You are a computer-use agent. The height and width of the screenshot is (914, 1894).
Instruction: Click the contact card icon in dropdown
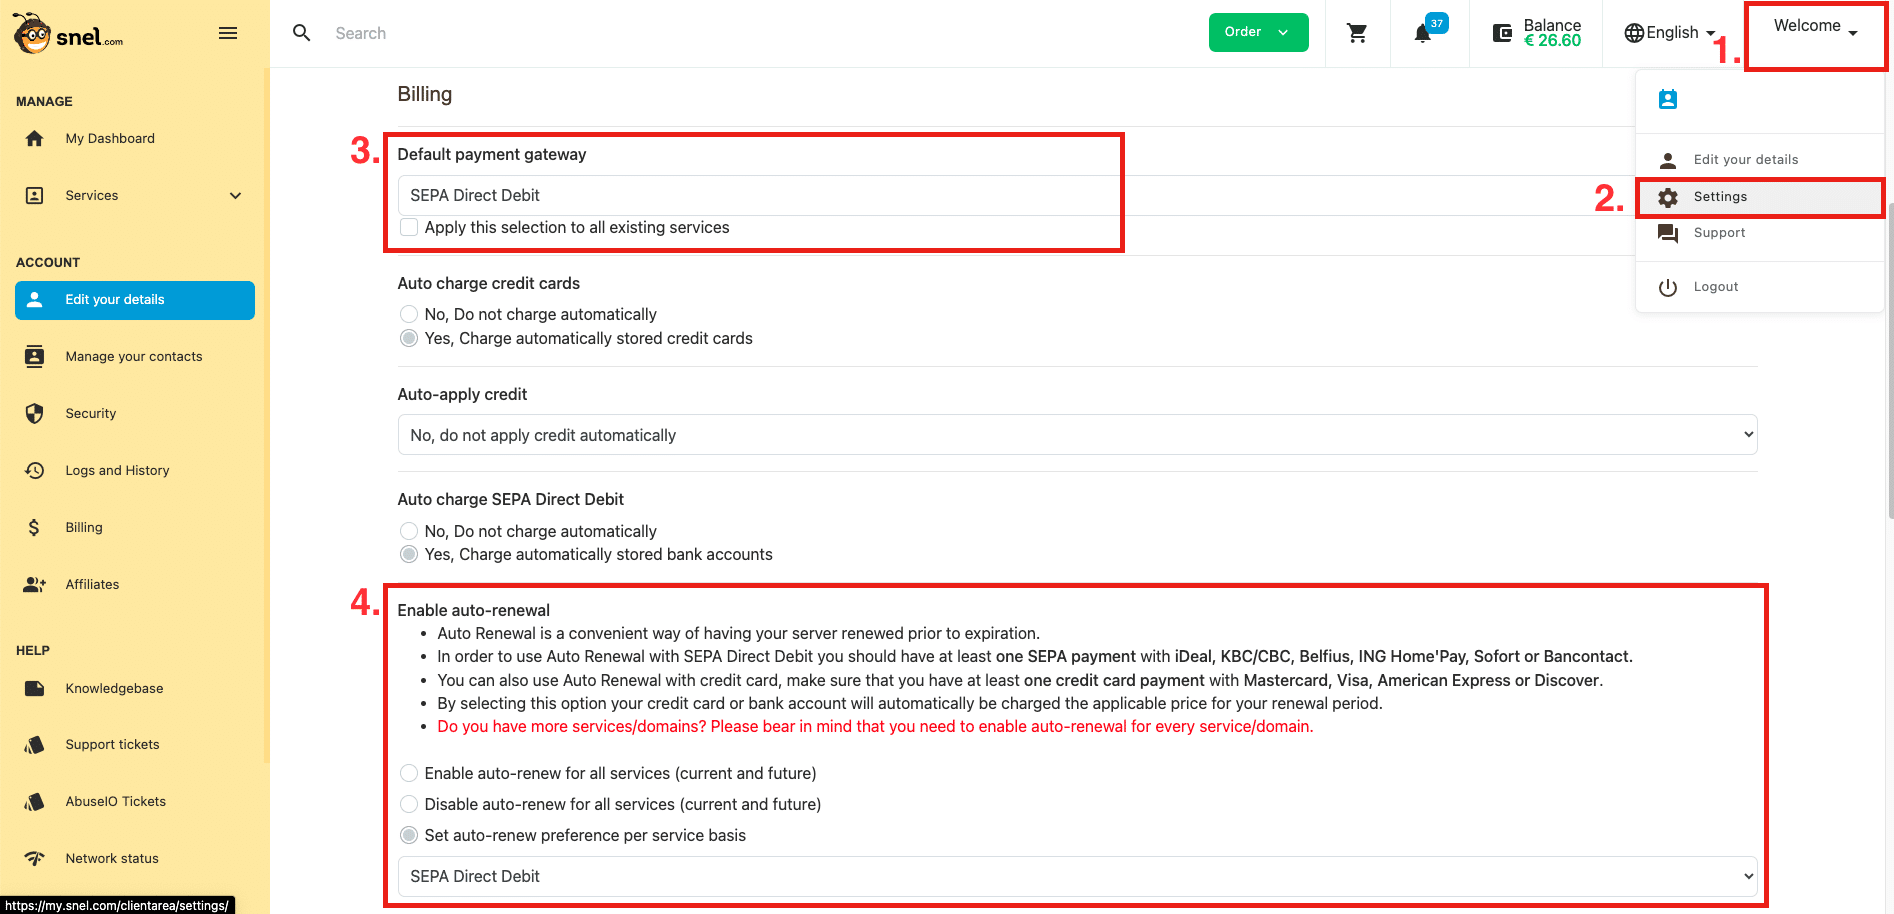point(1668,99)
